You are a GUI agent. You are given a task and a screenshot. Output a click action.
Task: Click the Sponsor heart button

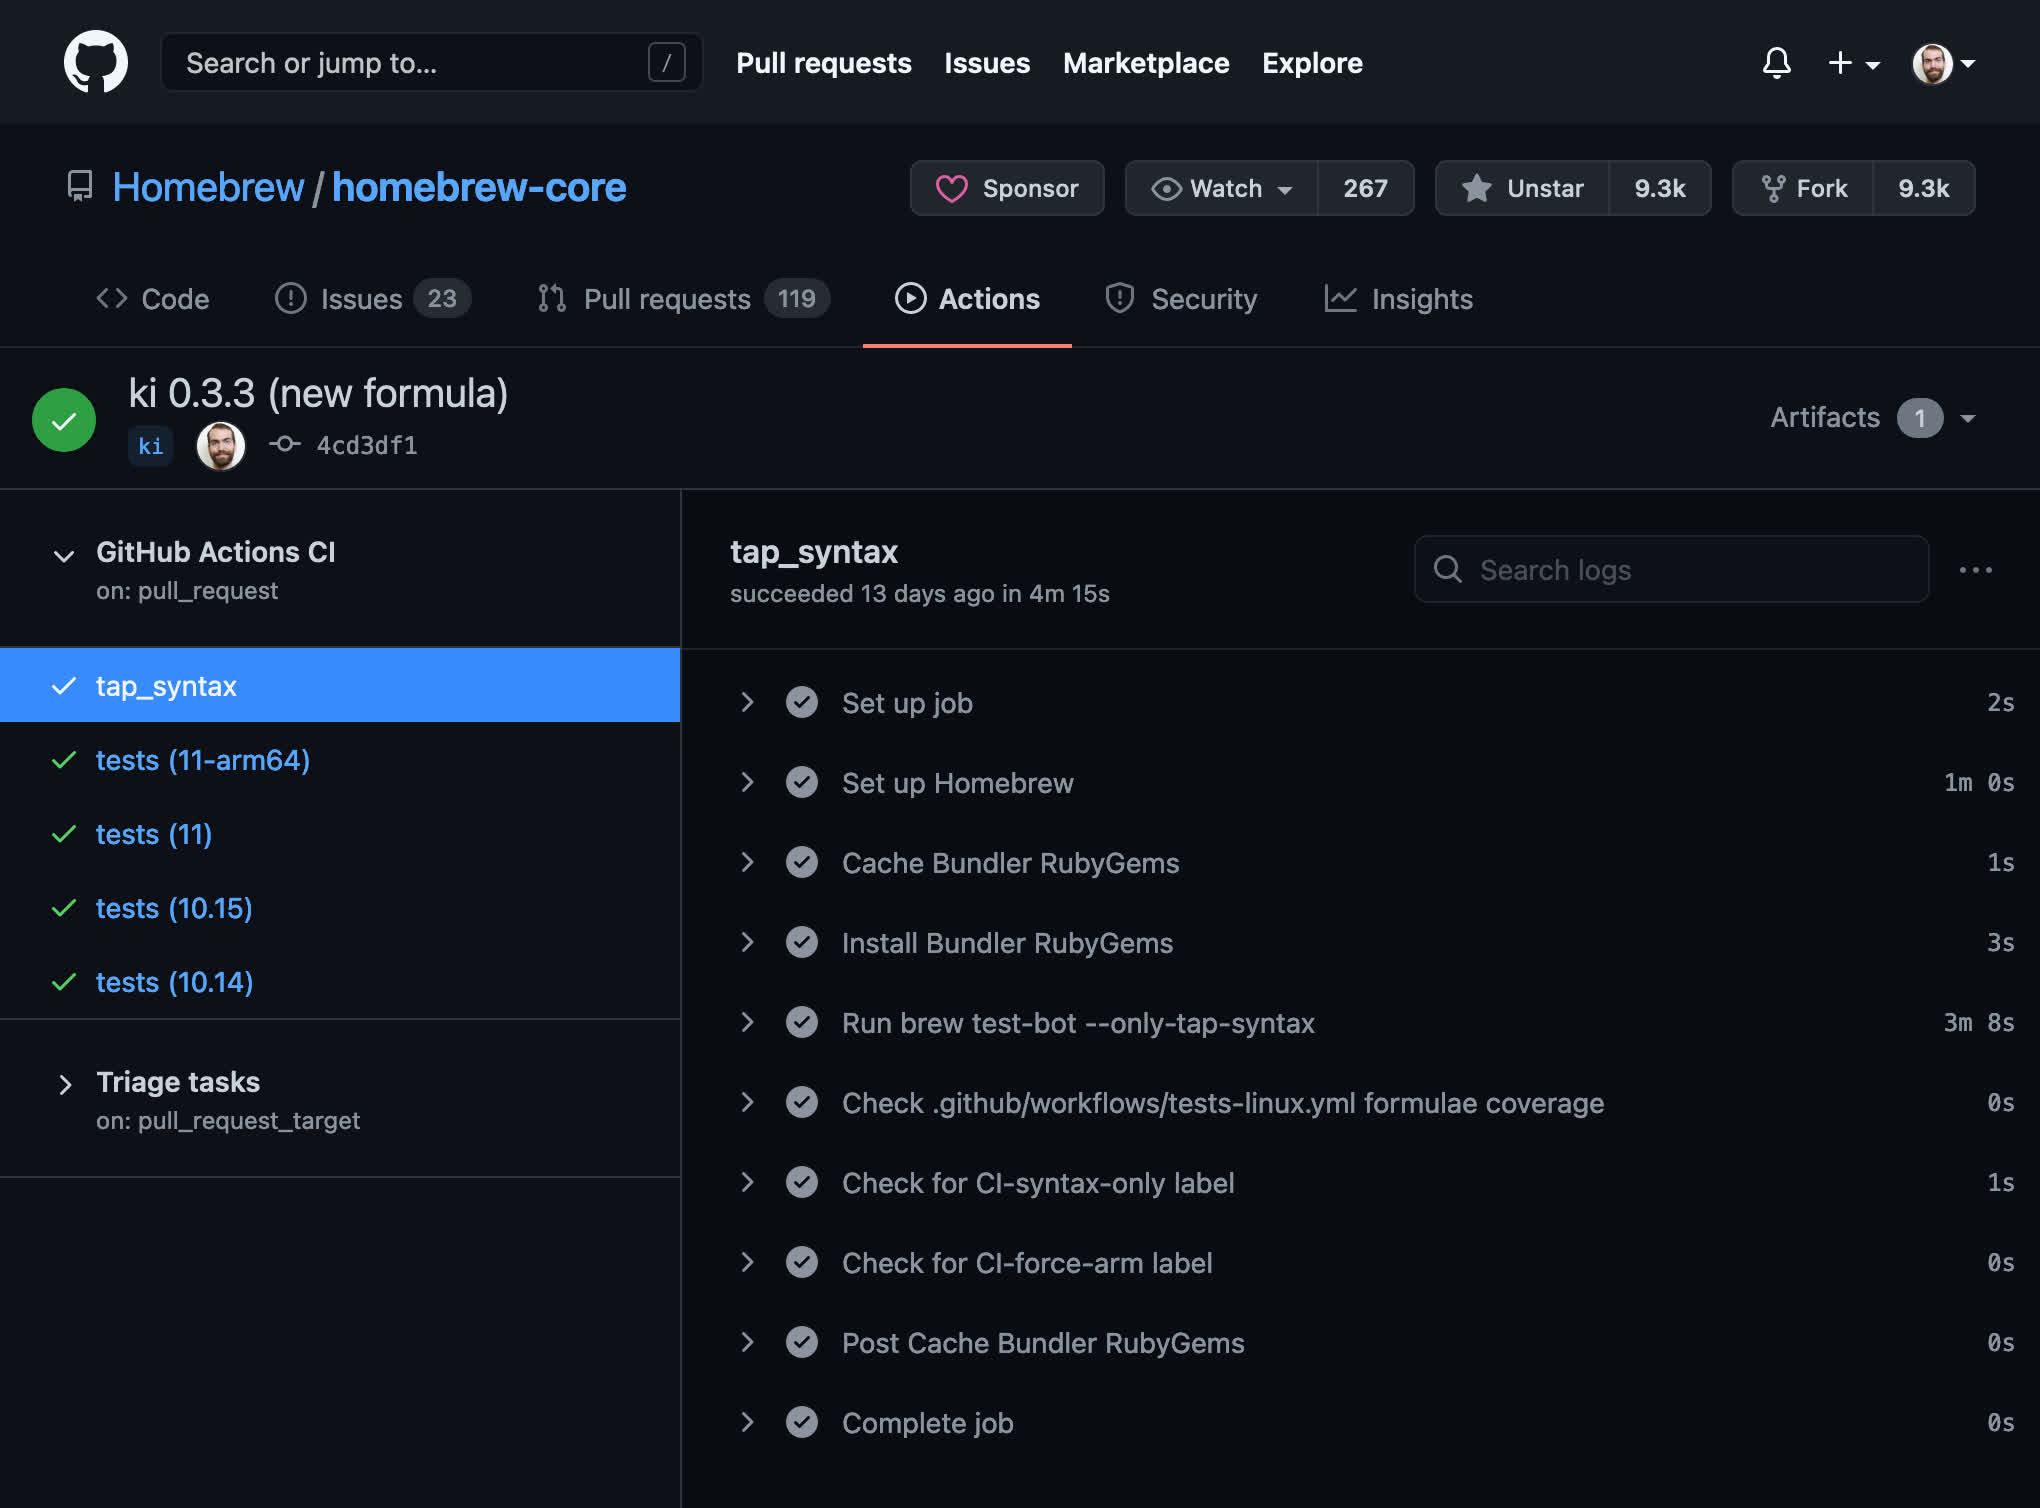1007,188
